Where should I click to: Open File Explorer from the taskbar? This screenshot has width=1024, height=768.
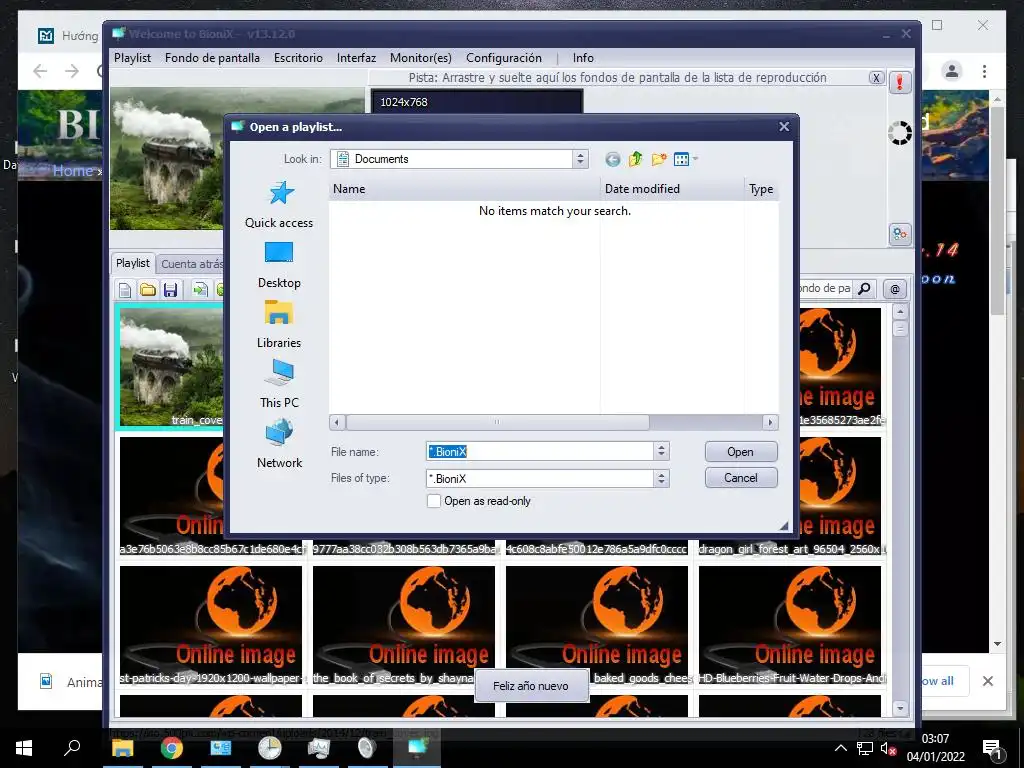pyautogui.click(x=122, y=748)
